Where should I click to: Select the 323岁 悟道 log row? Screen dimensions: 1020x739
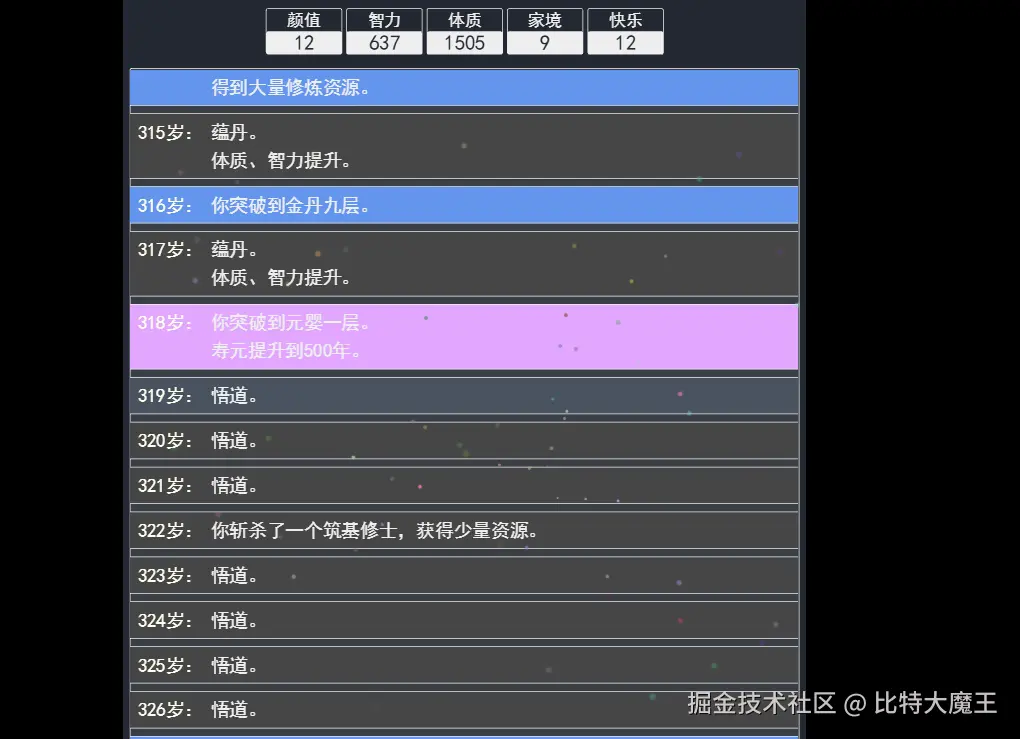[x=463, y=575]
